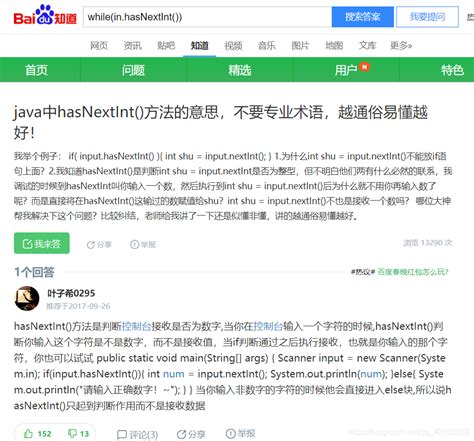This screenshot has height=441, width=474.
Task: Select the 知道 search tab
Action: pyautogui.click(x=199, y=45)
